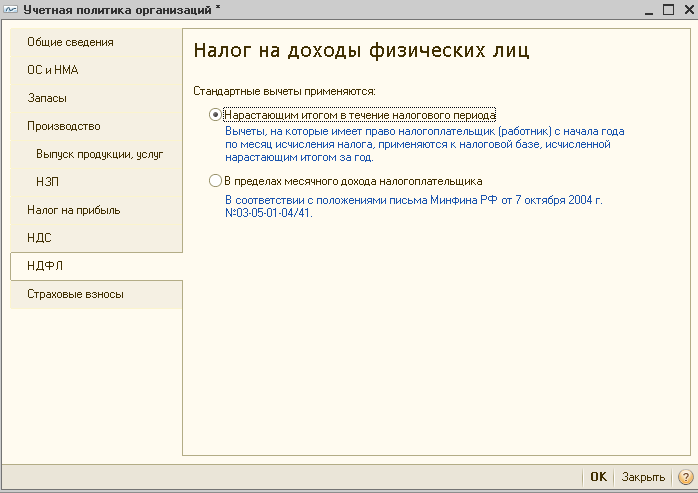Image resolution: width=698 pixels, height=493 pixels.
Task: Select the monthly income limit radio button
Action: [x=215, y=181]
